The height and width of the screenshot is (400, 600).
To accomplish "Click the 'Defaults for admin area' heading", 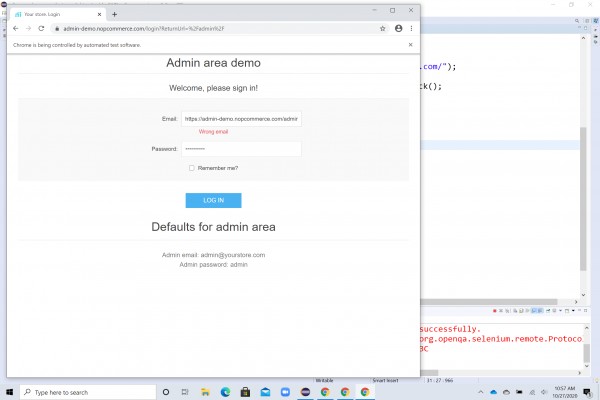I will 213,227.
